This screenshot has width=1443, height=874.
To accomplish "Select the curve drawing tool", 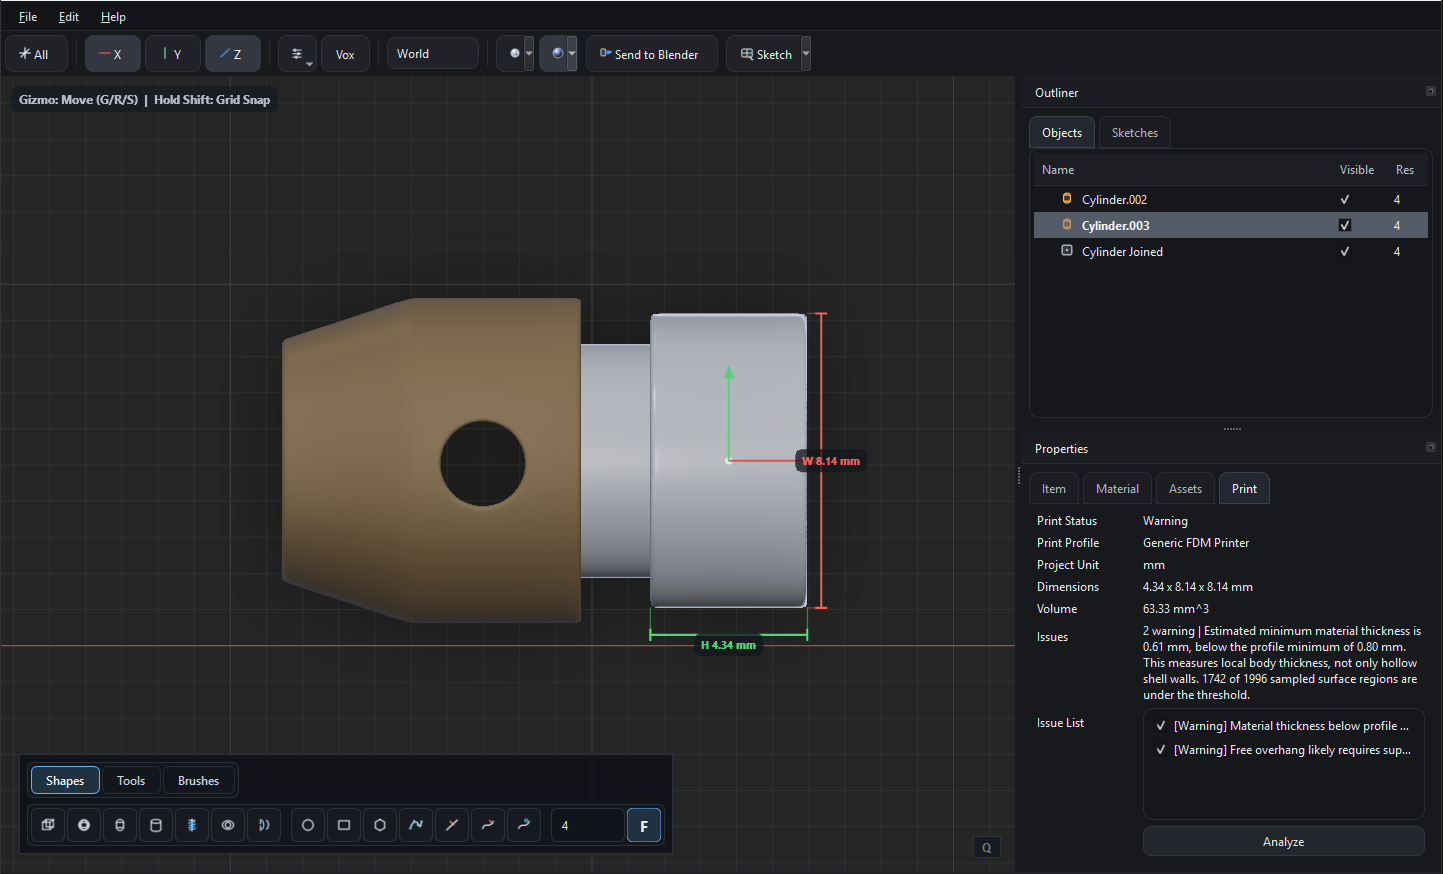I will (x=415, y=825).
